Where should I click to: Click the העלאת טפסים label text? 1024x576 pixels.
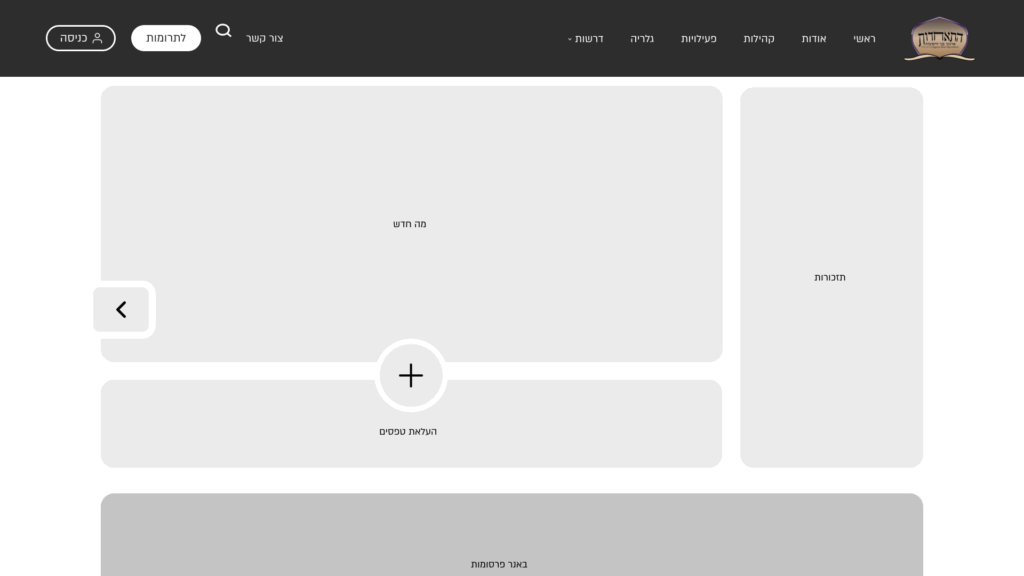408,432
